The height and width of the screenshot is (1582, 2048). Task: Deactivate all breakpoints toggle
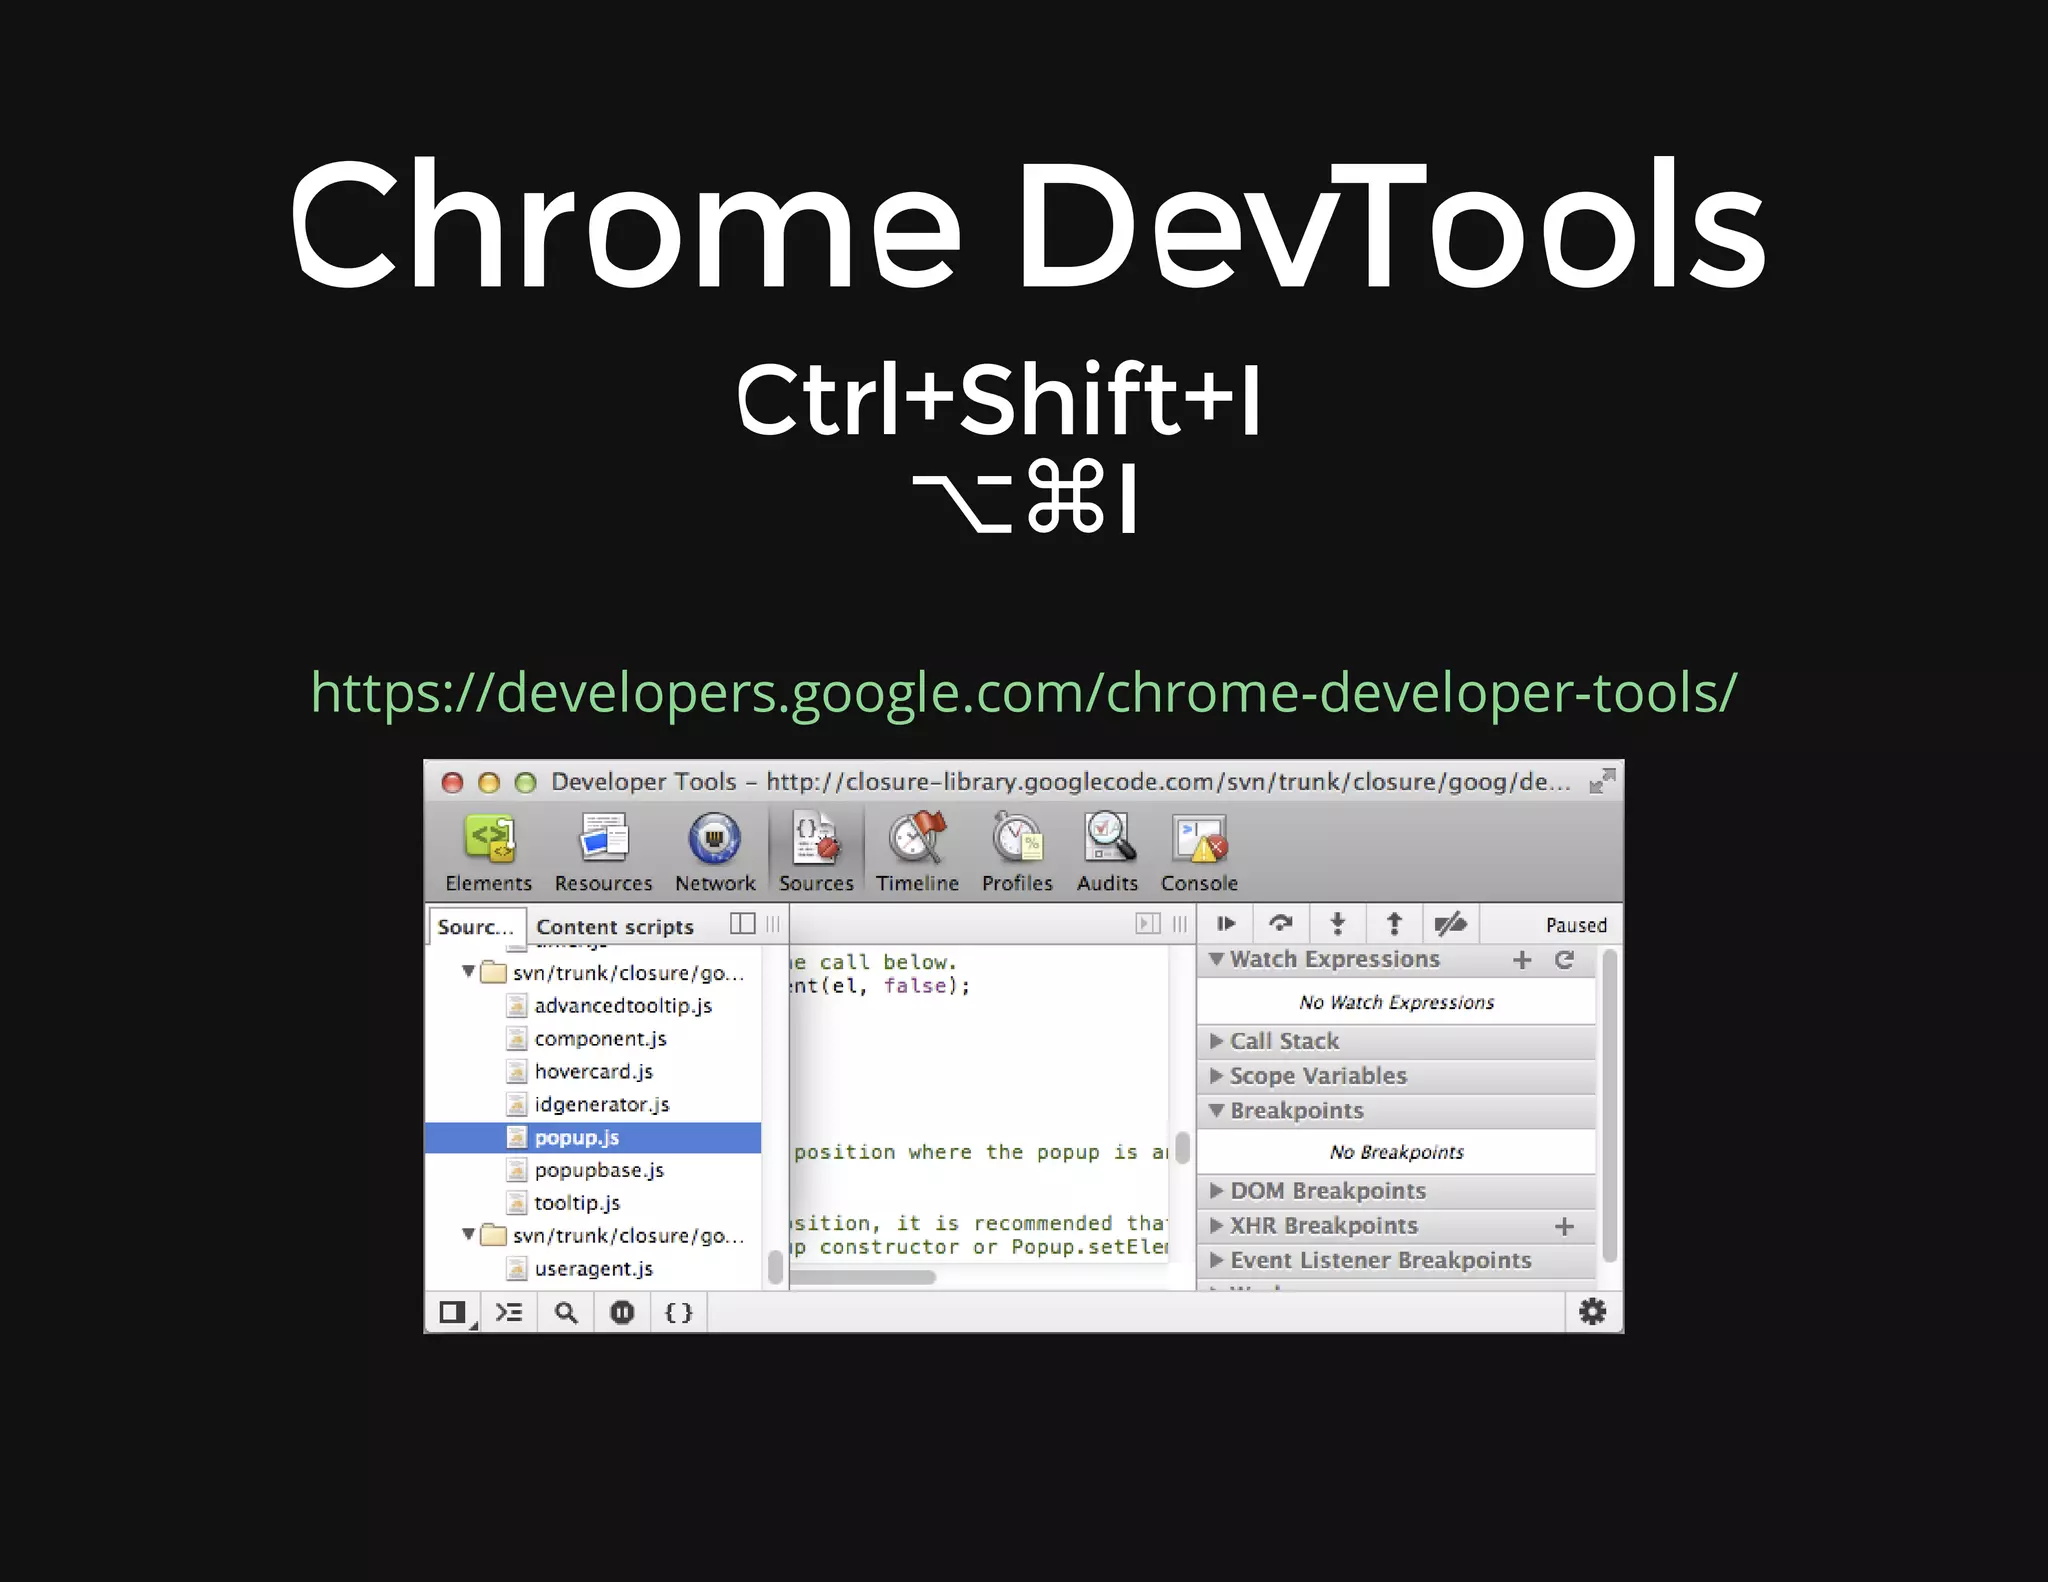(x=1450, y=924)
